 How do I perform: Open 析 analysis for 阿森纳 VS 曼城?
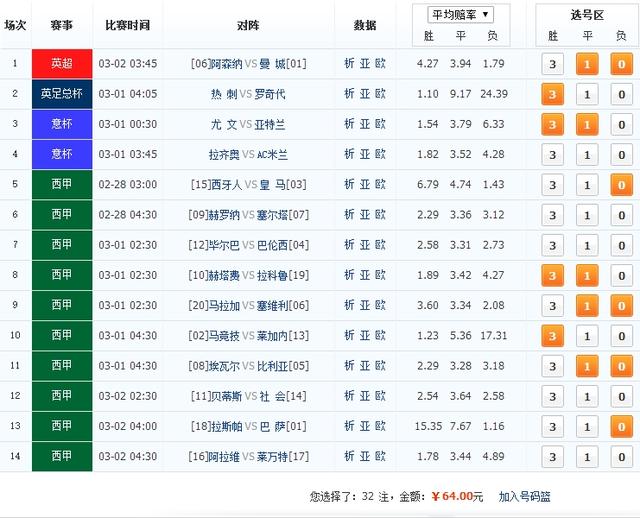pyautogui.click(x=349, y=64)
